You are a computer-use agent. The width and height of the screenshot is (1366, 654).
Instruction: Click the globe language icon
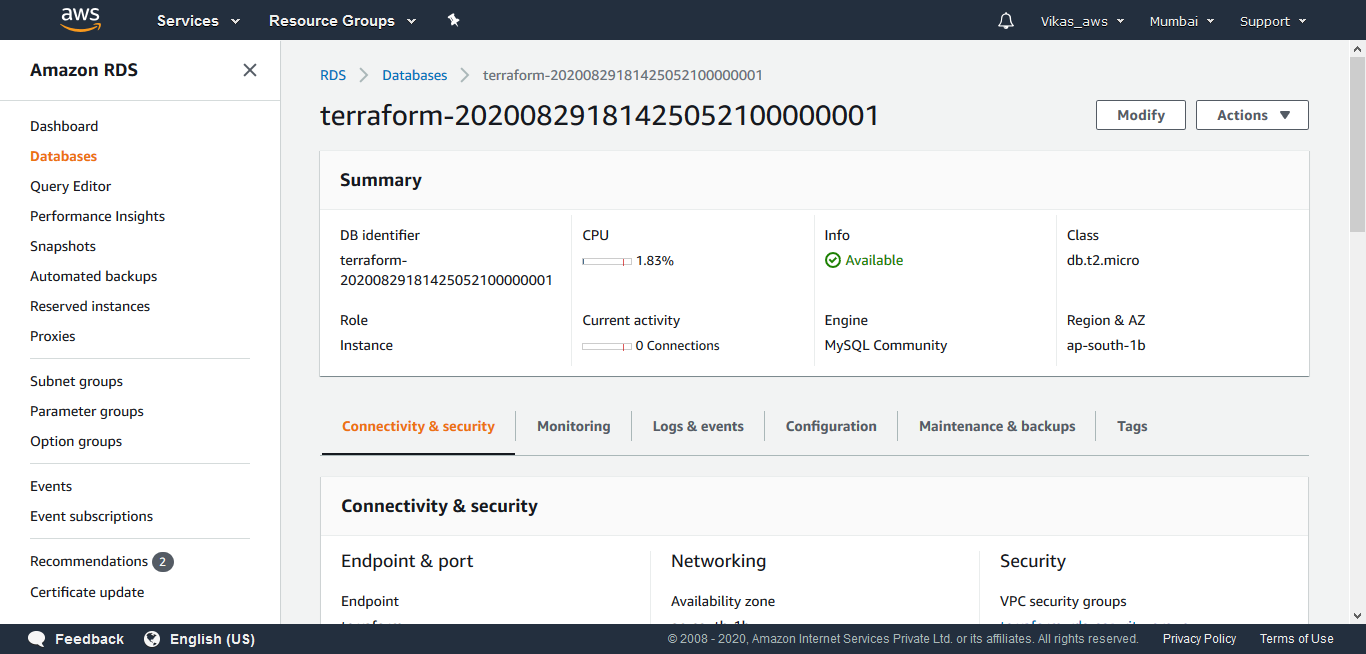(x=152, y=638)
